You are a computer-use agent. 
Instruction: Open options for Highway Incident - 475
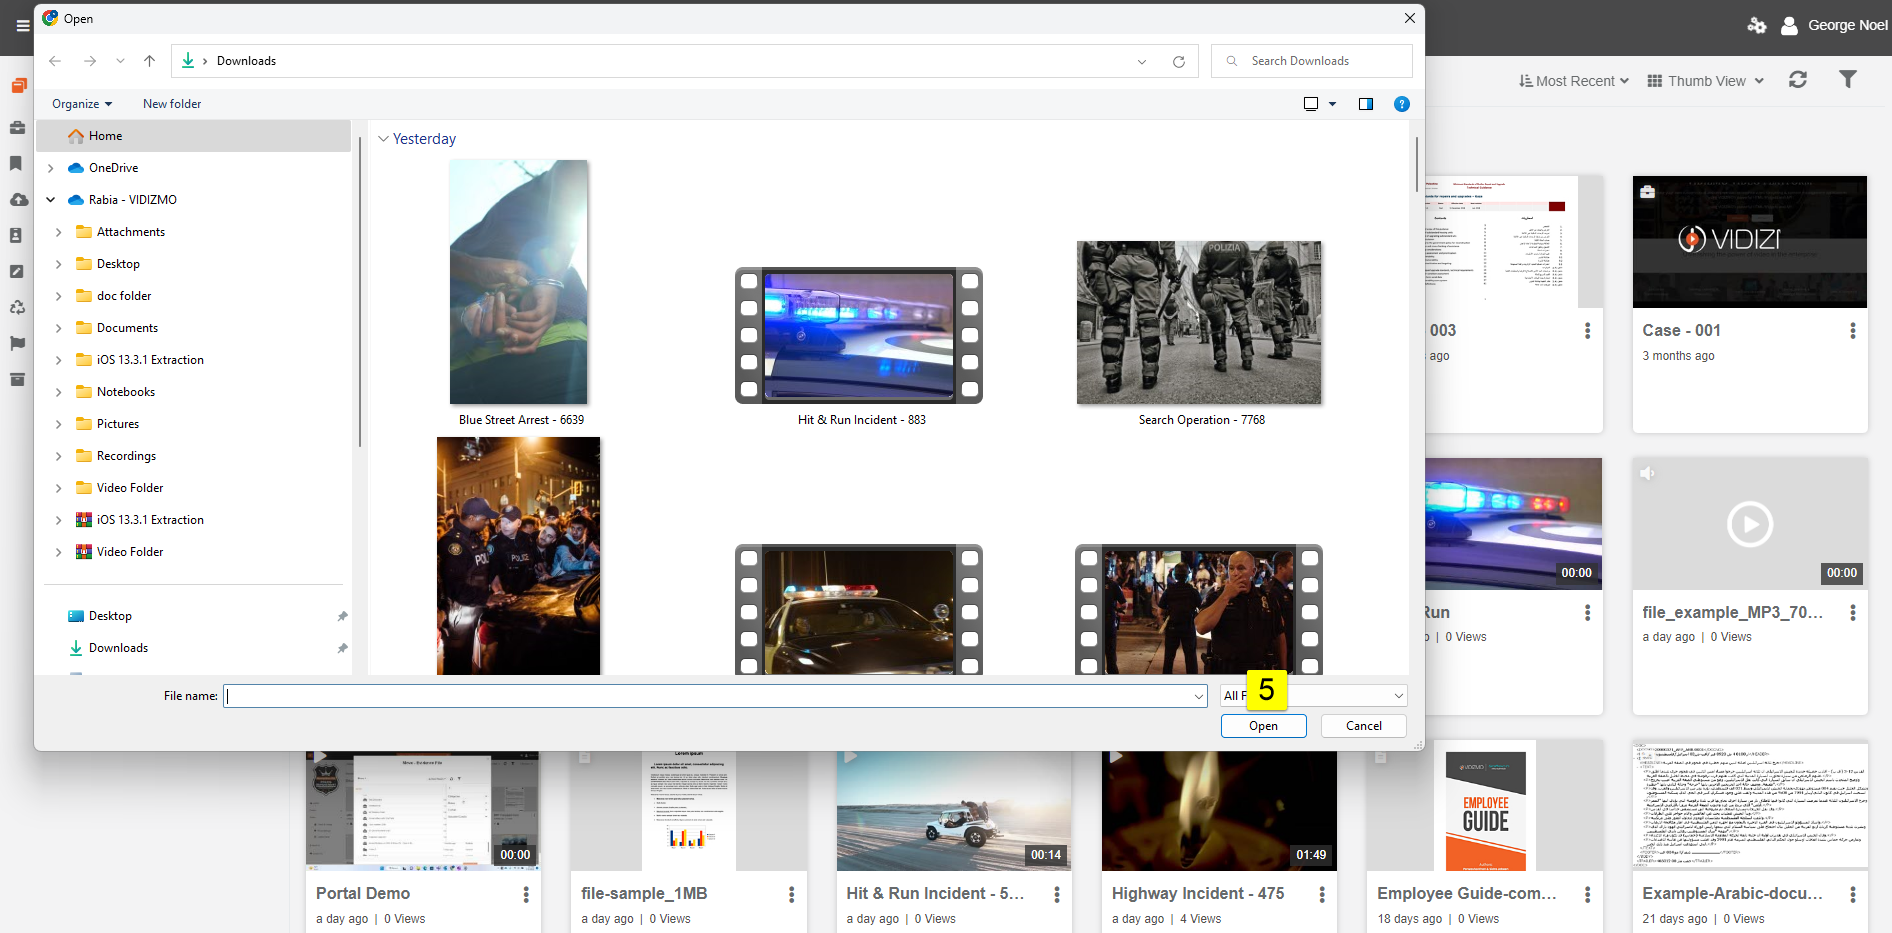(x=1322, y=894)
